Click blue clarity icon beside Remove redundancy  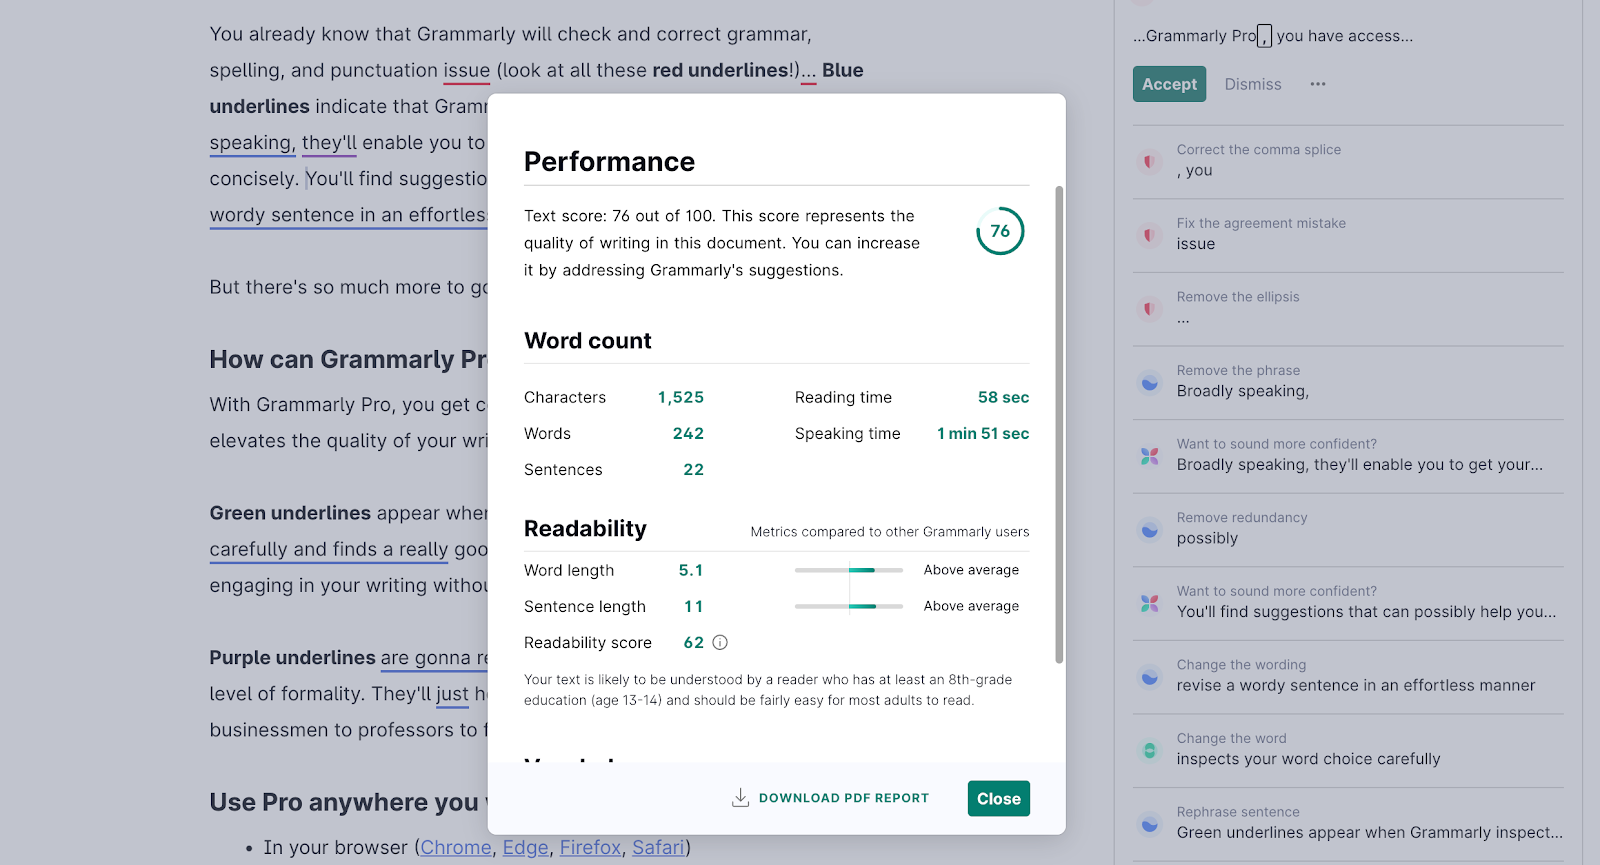click(1150, 529)
